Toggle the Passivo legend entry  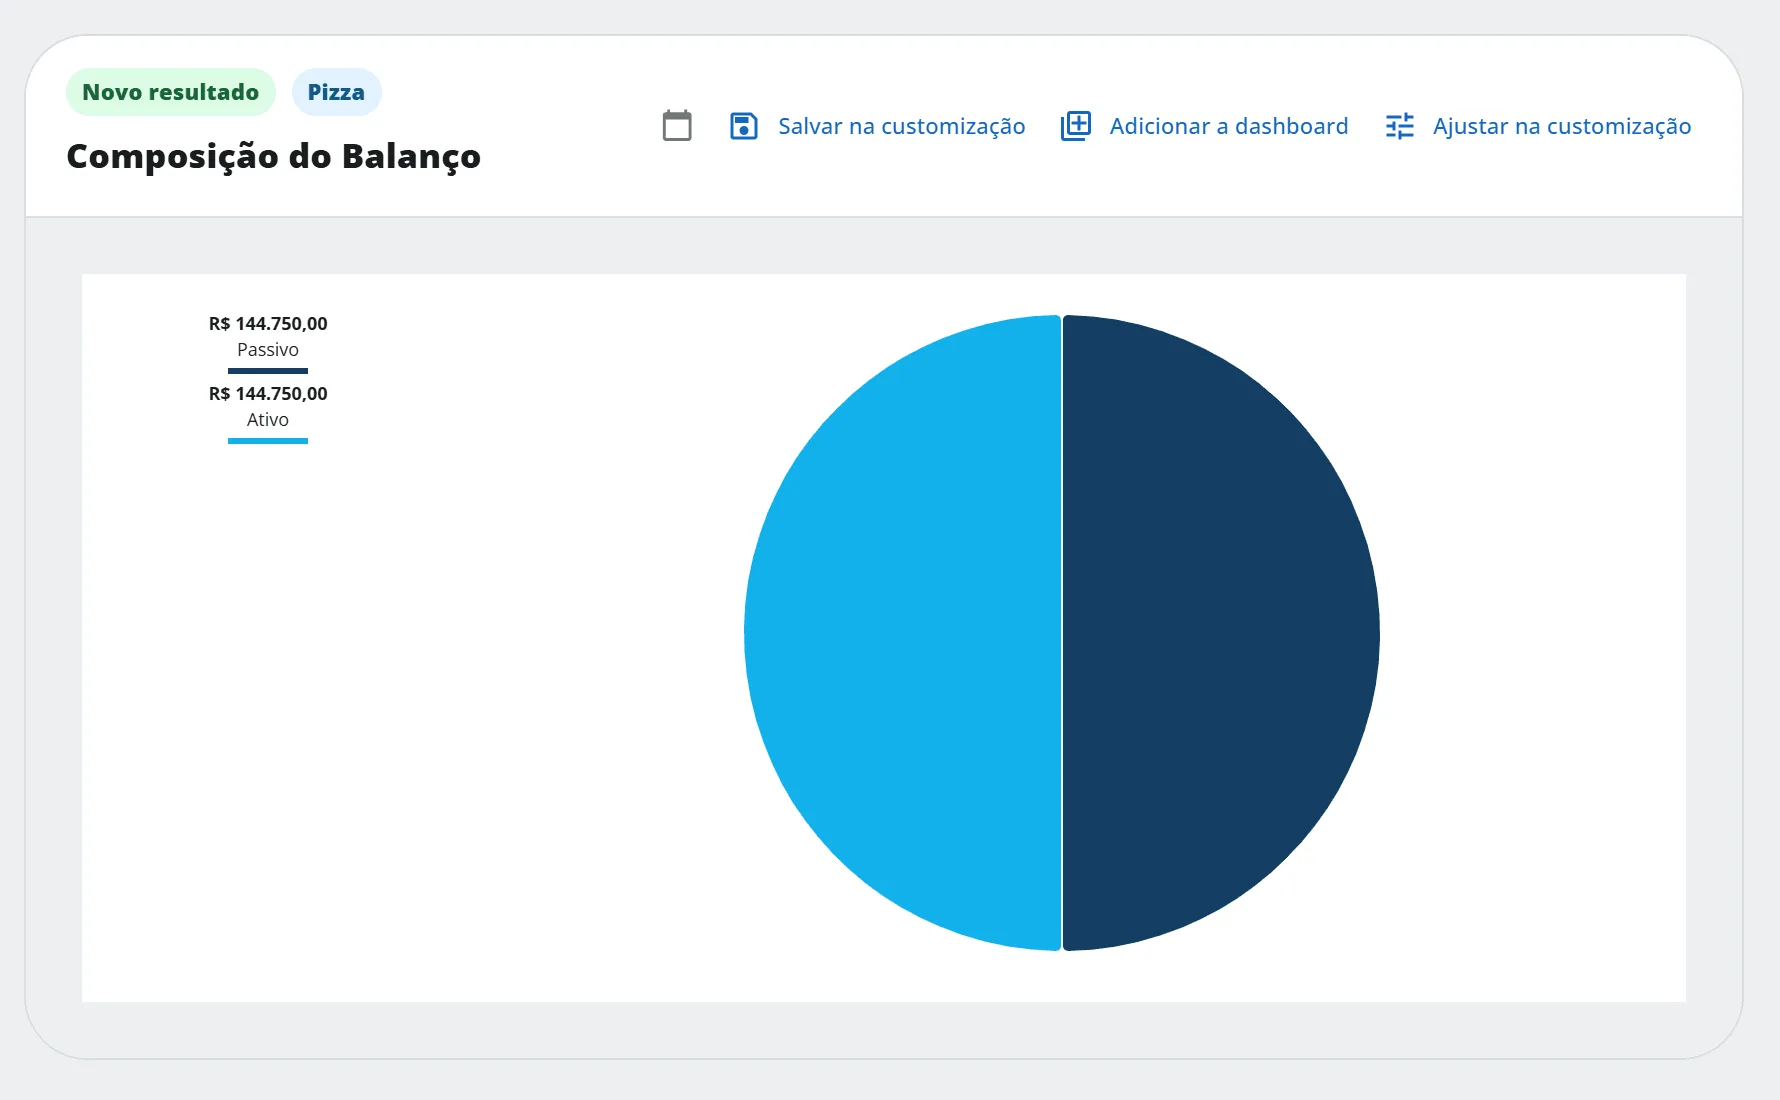(268, 343)
